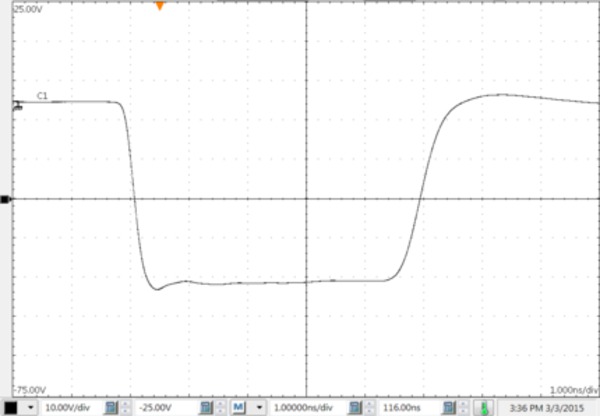Open the dropdown next to the black color swatch

tap(31, 408)
